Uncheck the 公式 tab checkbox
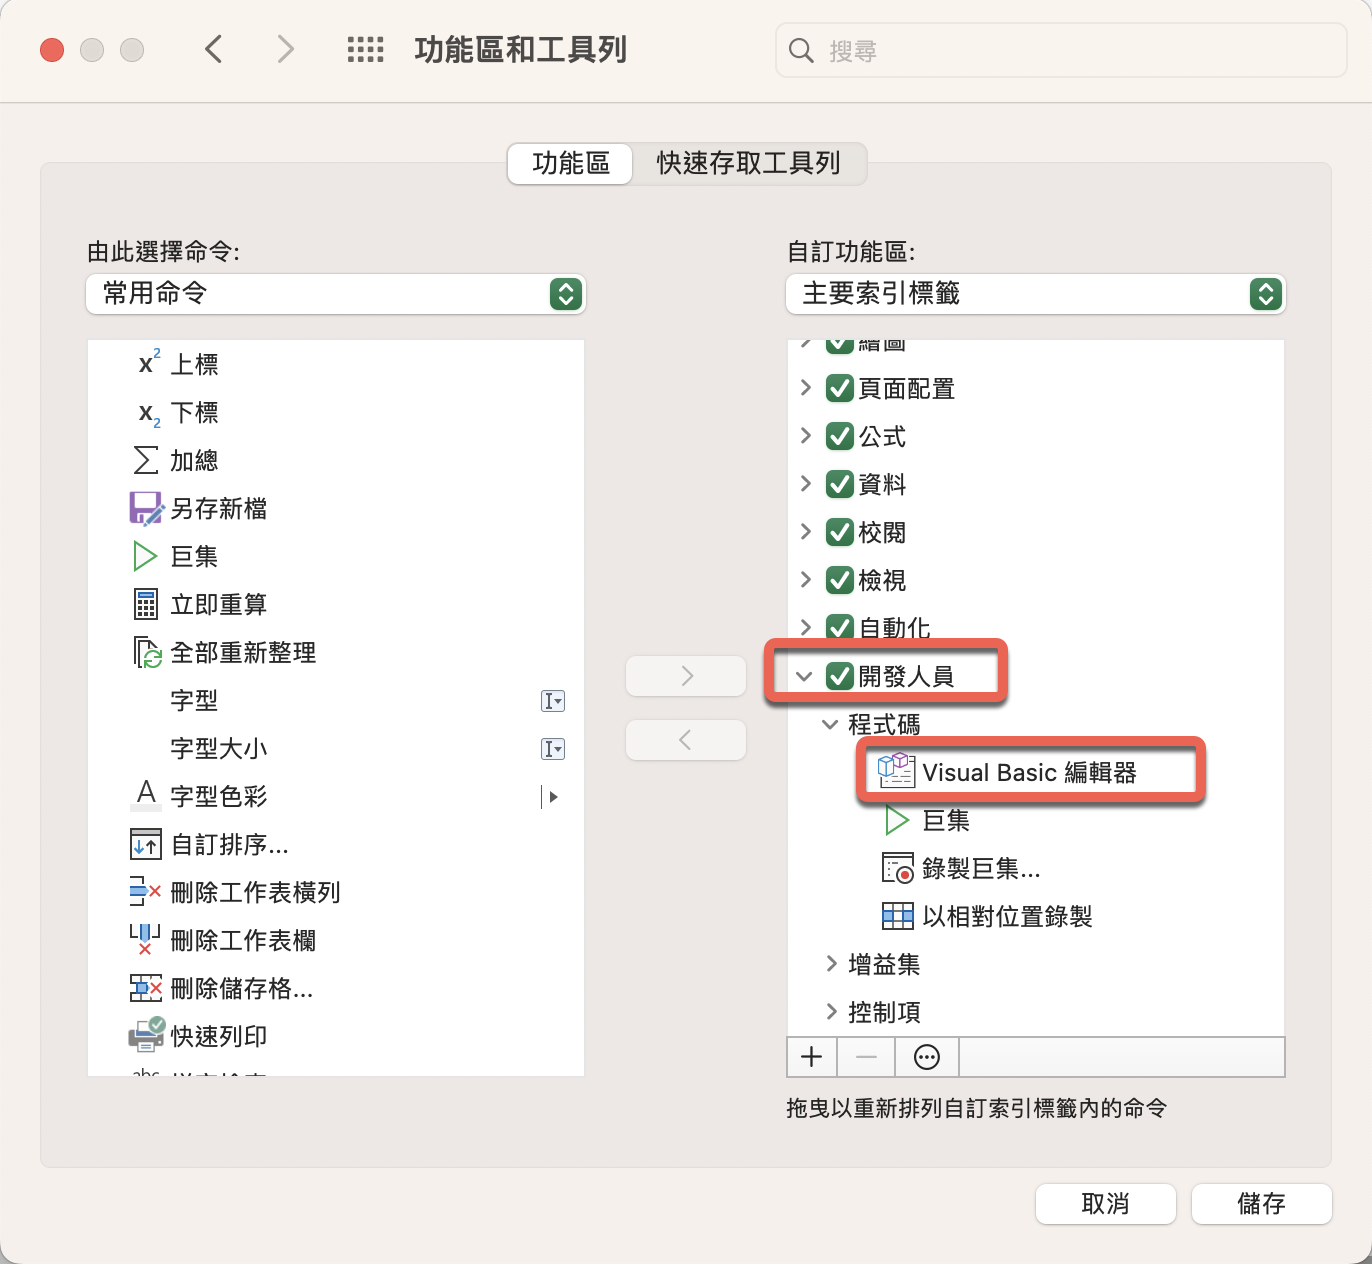1372x1264 pixels. click(x=840, y=436)
